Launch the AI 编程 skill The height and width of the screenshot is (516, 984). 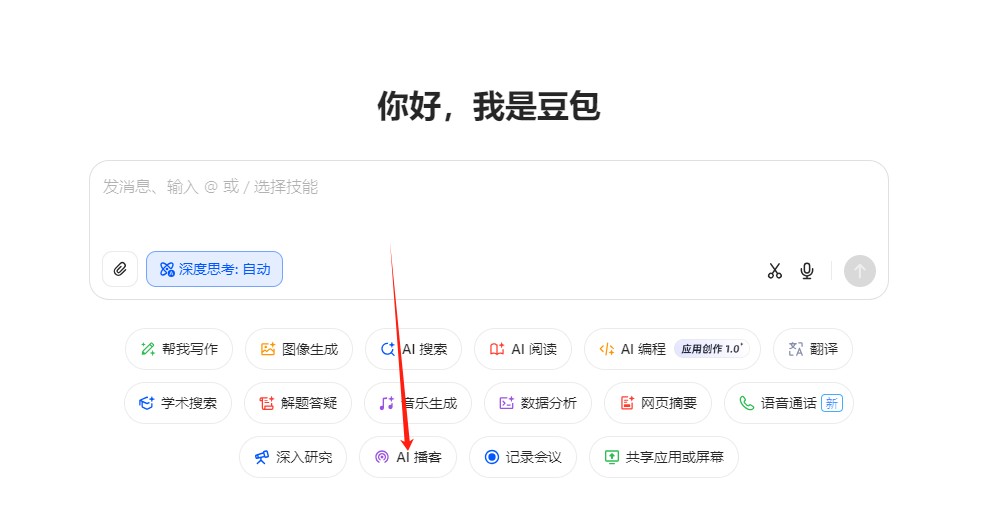tap(672, 349)
